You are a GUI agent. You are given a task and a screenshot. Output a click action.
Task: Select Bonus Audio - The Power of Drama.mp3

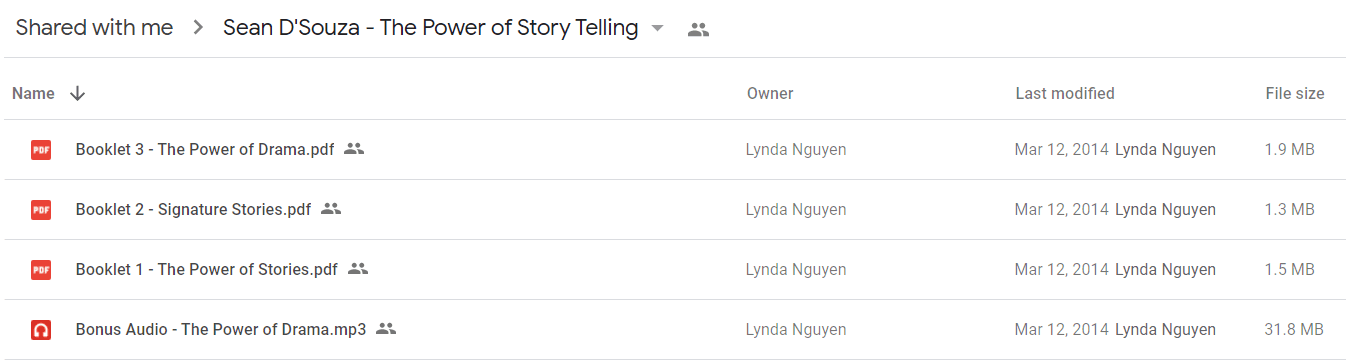click(673, 330)
